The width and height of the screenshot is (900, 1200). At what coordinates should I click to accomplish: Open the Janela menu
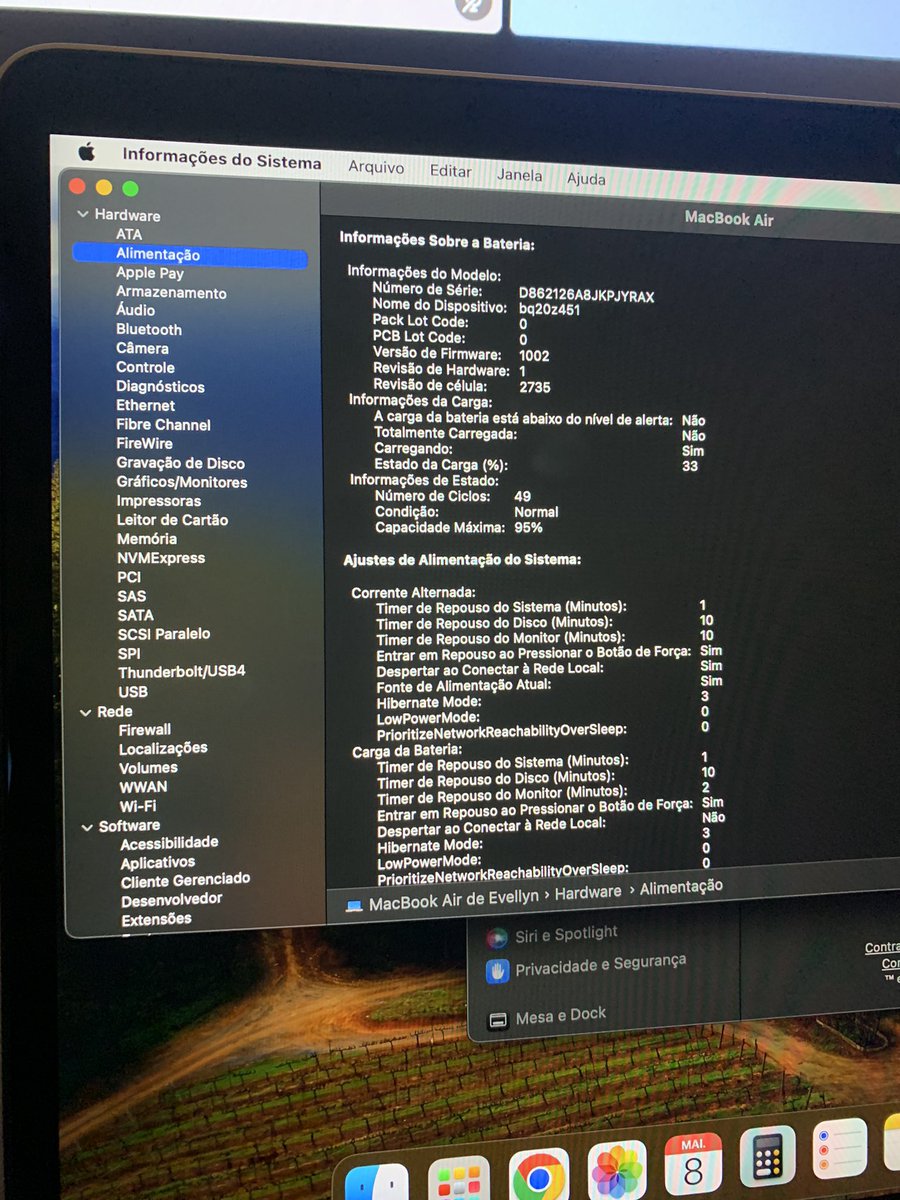point(520,175)
